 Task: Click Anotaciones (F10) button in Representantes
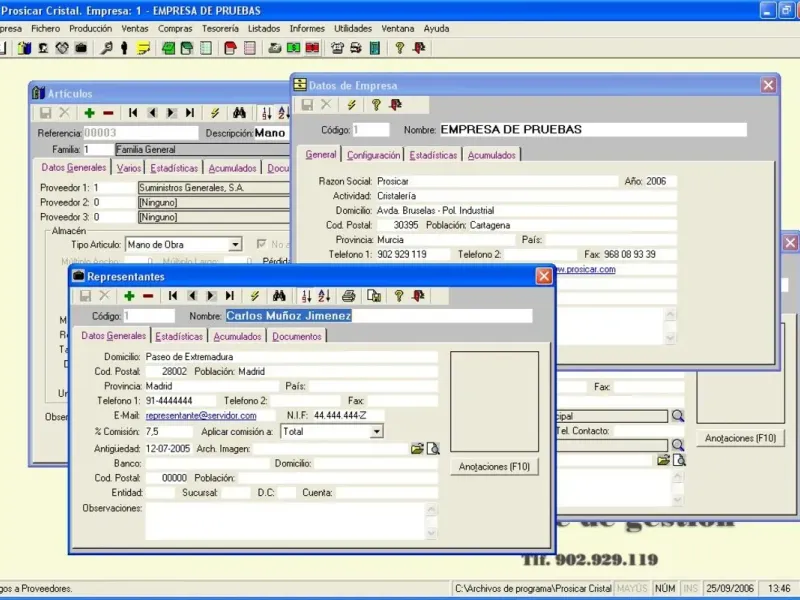pos(494,467)
